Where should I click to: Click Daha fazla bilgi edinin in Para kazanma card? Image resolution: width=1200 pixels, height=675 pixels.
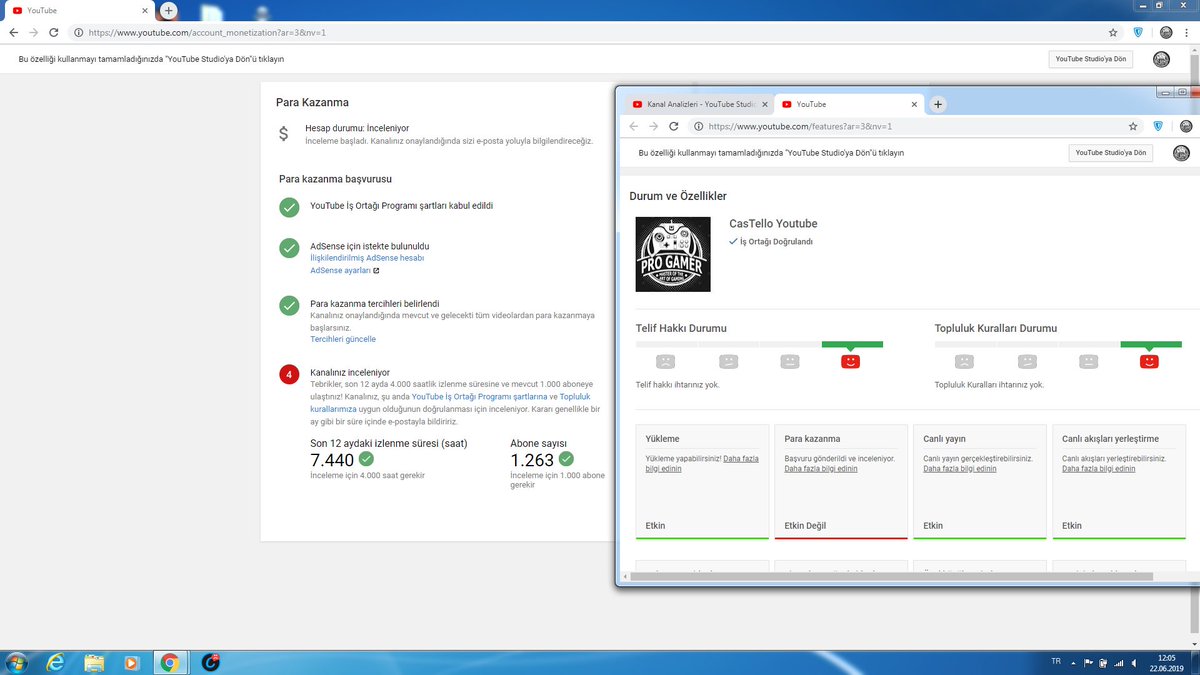[x=819, y=468]
